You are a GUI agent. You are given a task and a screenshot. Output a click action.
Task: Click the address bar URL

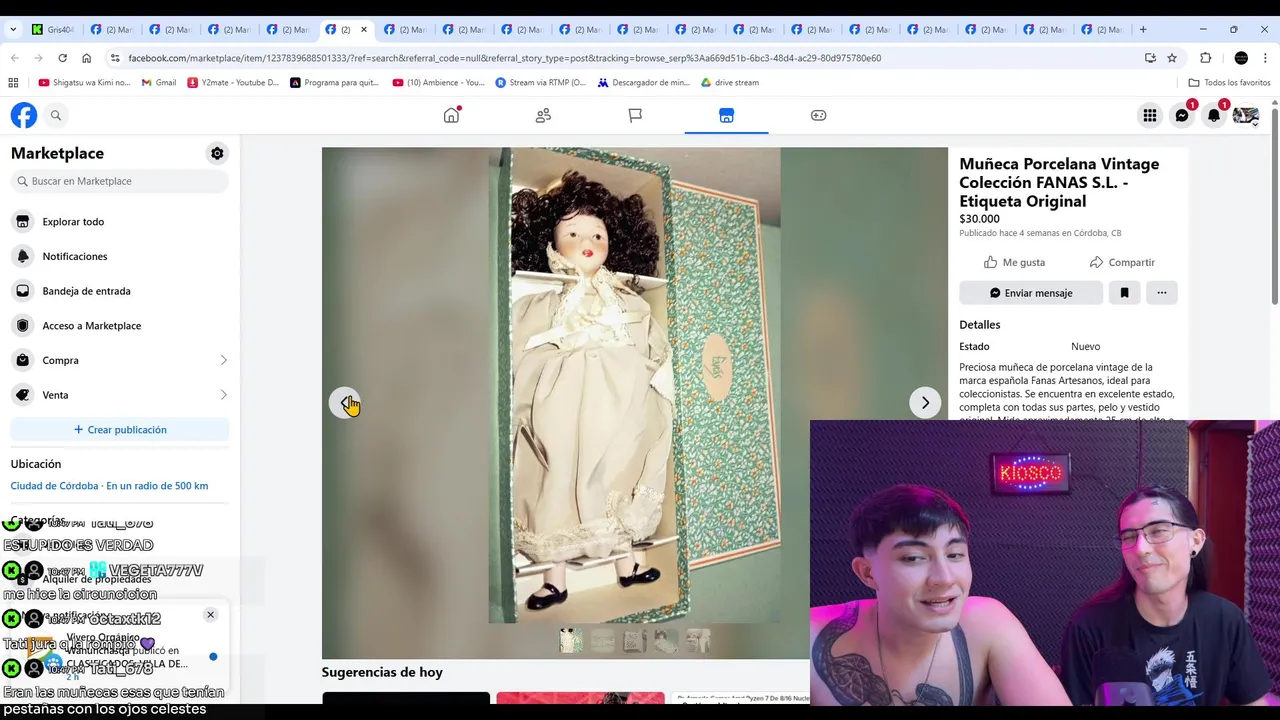tap(505, 58)
